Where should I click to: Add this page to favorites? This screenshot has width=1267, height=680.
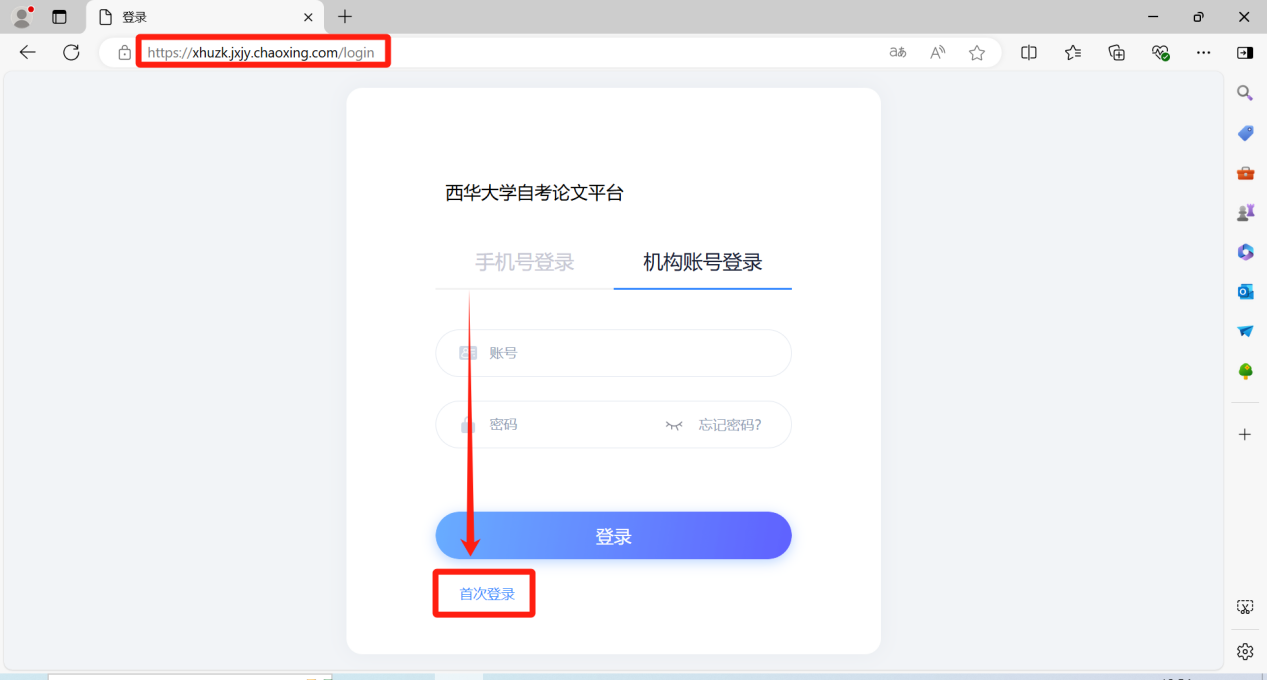(x=977, y=53)
